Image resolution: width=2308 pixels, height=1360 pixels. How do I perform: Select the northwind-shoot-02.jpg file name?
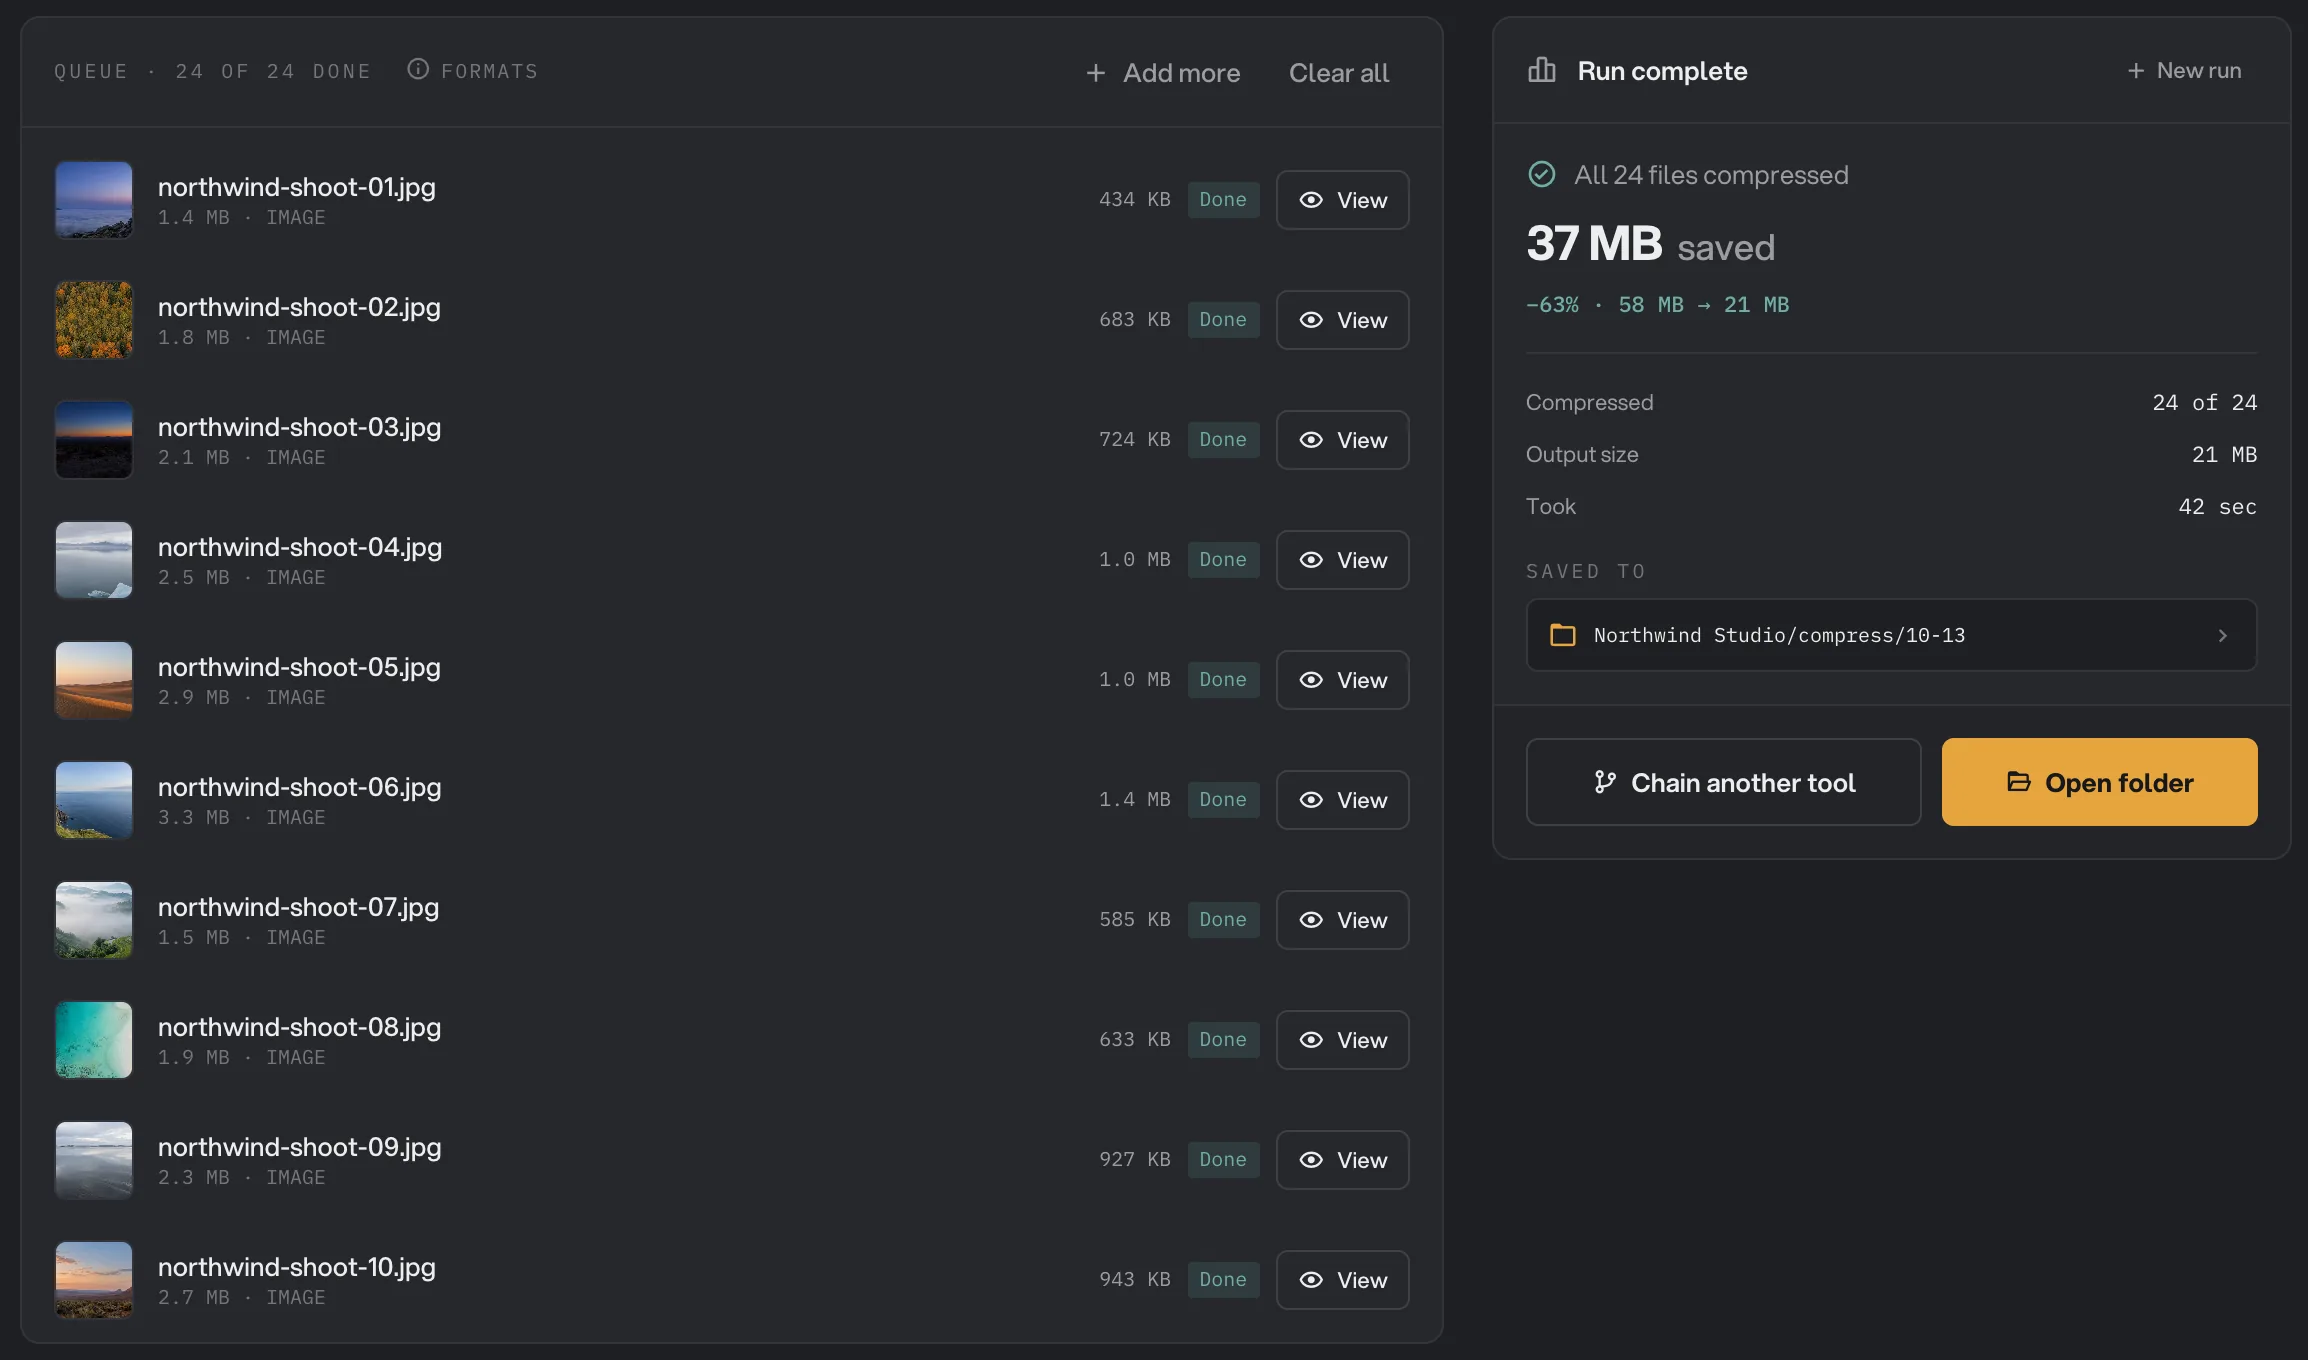coord(299,307)
